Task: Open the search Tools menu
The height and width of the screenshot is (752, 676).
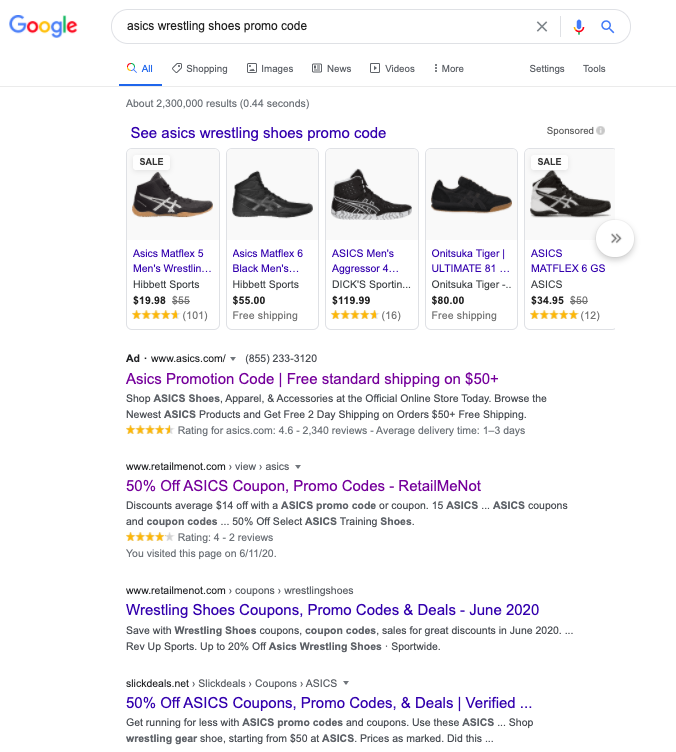Action: pyautogui.click(x=594, y=69)
